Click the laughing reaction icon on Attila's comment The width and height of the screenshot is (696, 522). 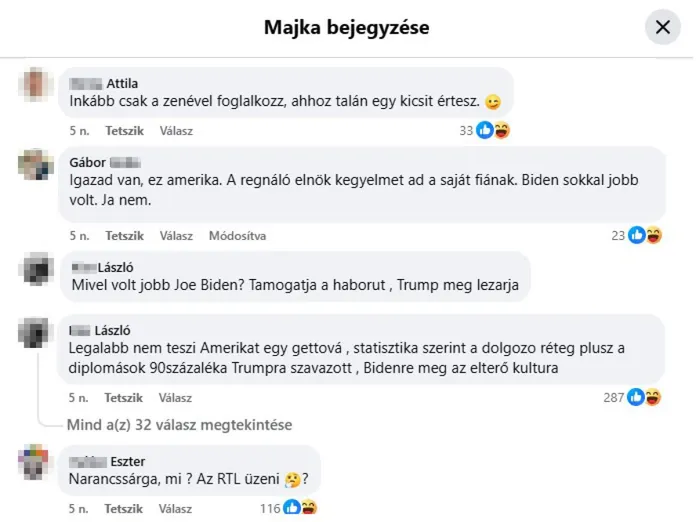502,130
